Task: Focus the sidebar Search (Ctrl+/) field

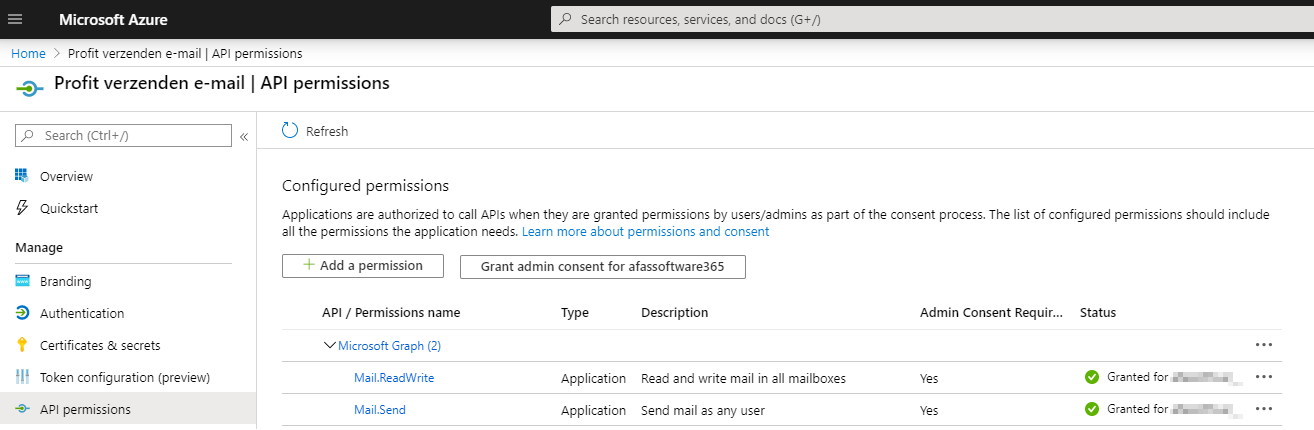Action: pos(124,136)
